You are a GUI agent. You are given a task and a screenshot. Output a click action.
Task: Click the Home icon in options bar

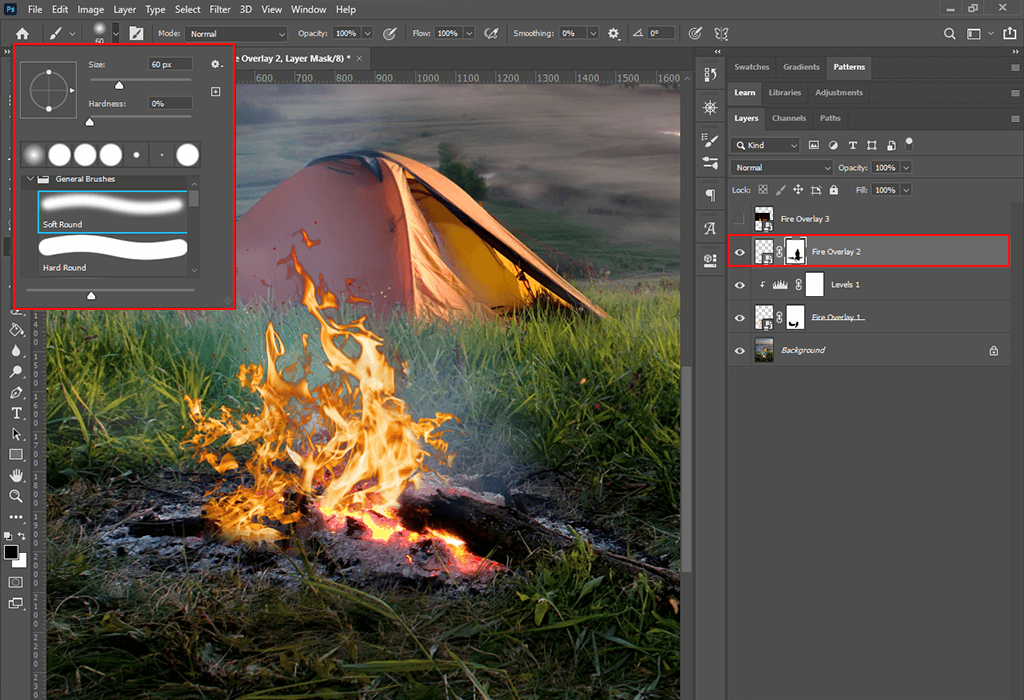tap(21, 33)
